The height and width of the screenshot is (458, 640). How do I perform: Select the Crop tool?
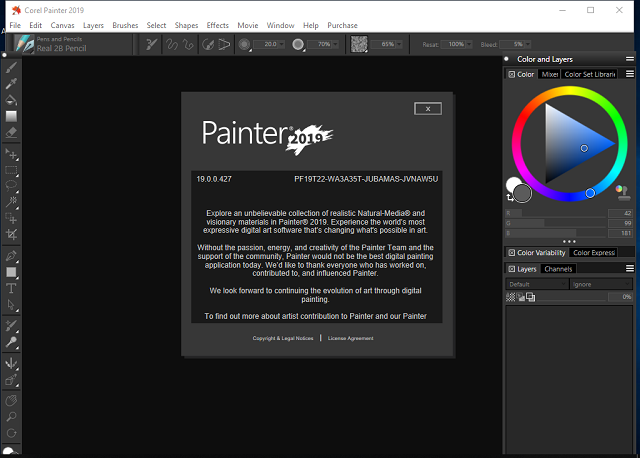(11, 234)
